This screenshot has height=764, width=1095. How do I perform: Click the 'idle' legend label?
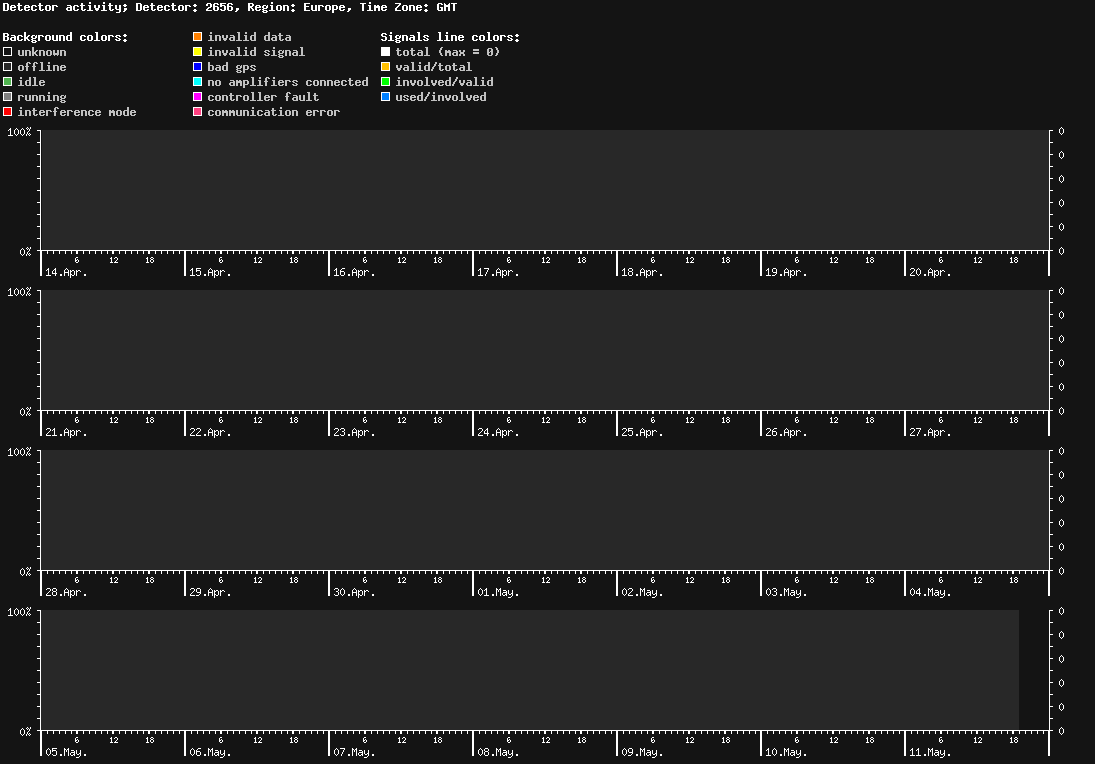pos(31,82)
